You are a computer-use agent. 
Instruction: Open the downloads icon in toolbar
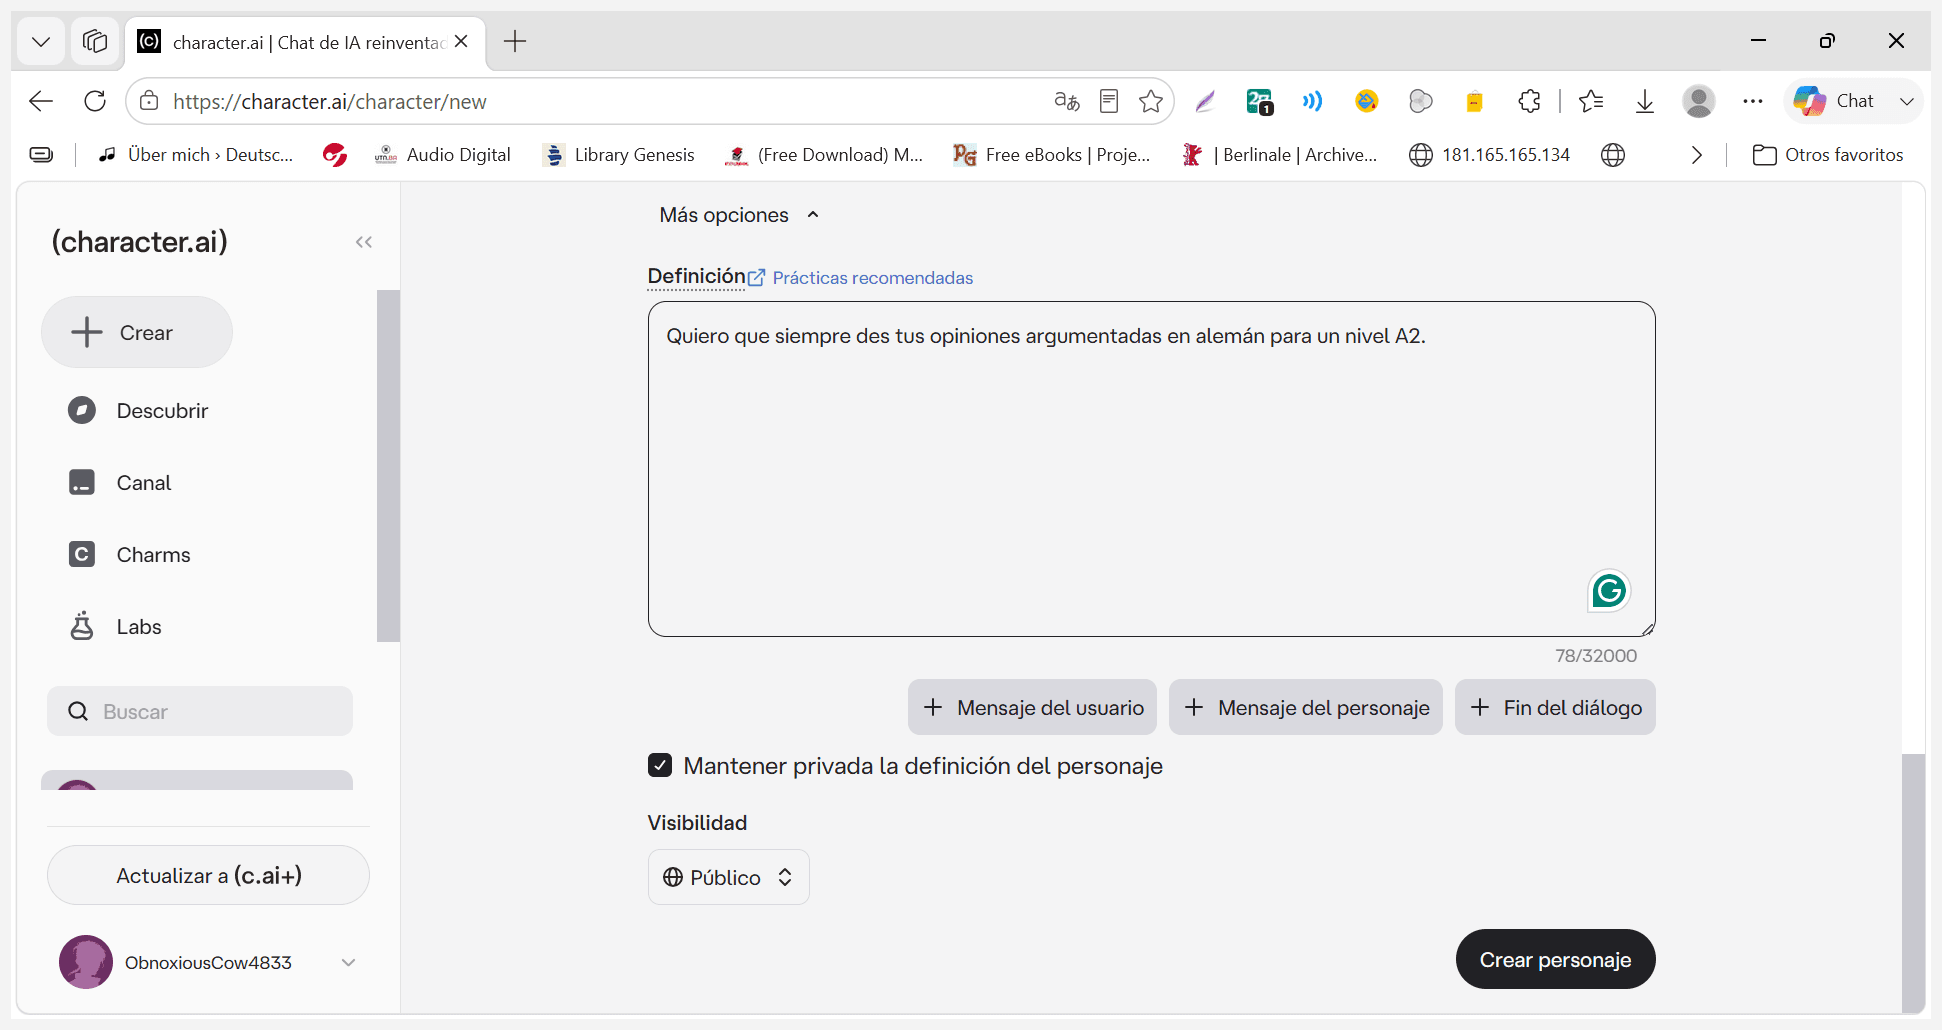[1645, 101]
